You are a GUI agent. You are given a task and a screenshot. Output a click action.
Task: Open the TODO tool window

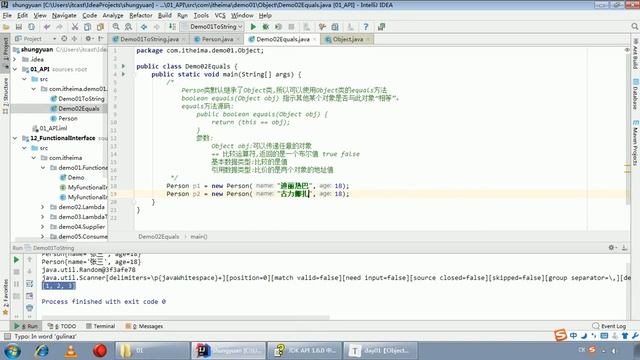pos(62,326)
